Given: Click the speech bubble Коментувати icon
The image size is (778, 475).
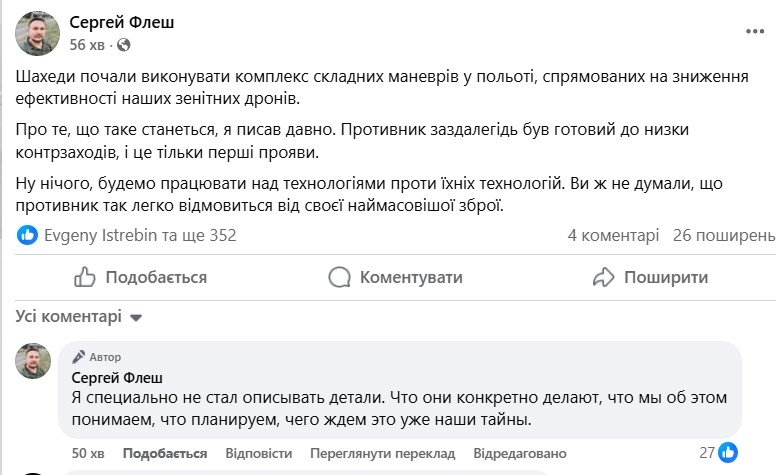Looking at the screenshot, I should point(339,277).
